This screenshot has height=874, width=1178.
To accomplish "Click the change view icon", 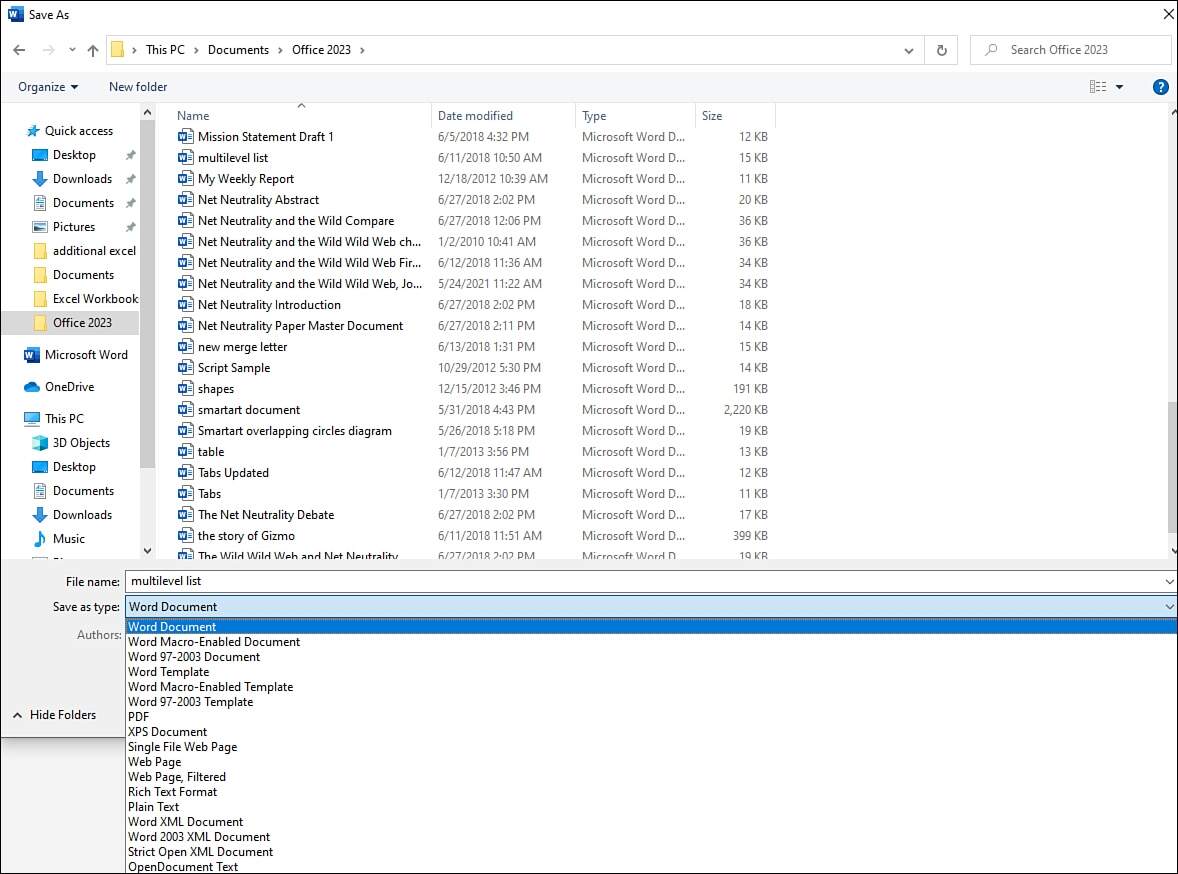I will (1098, 87).
